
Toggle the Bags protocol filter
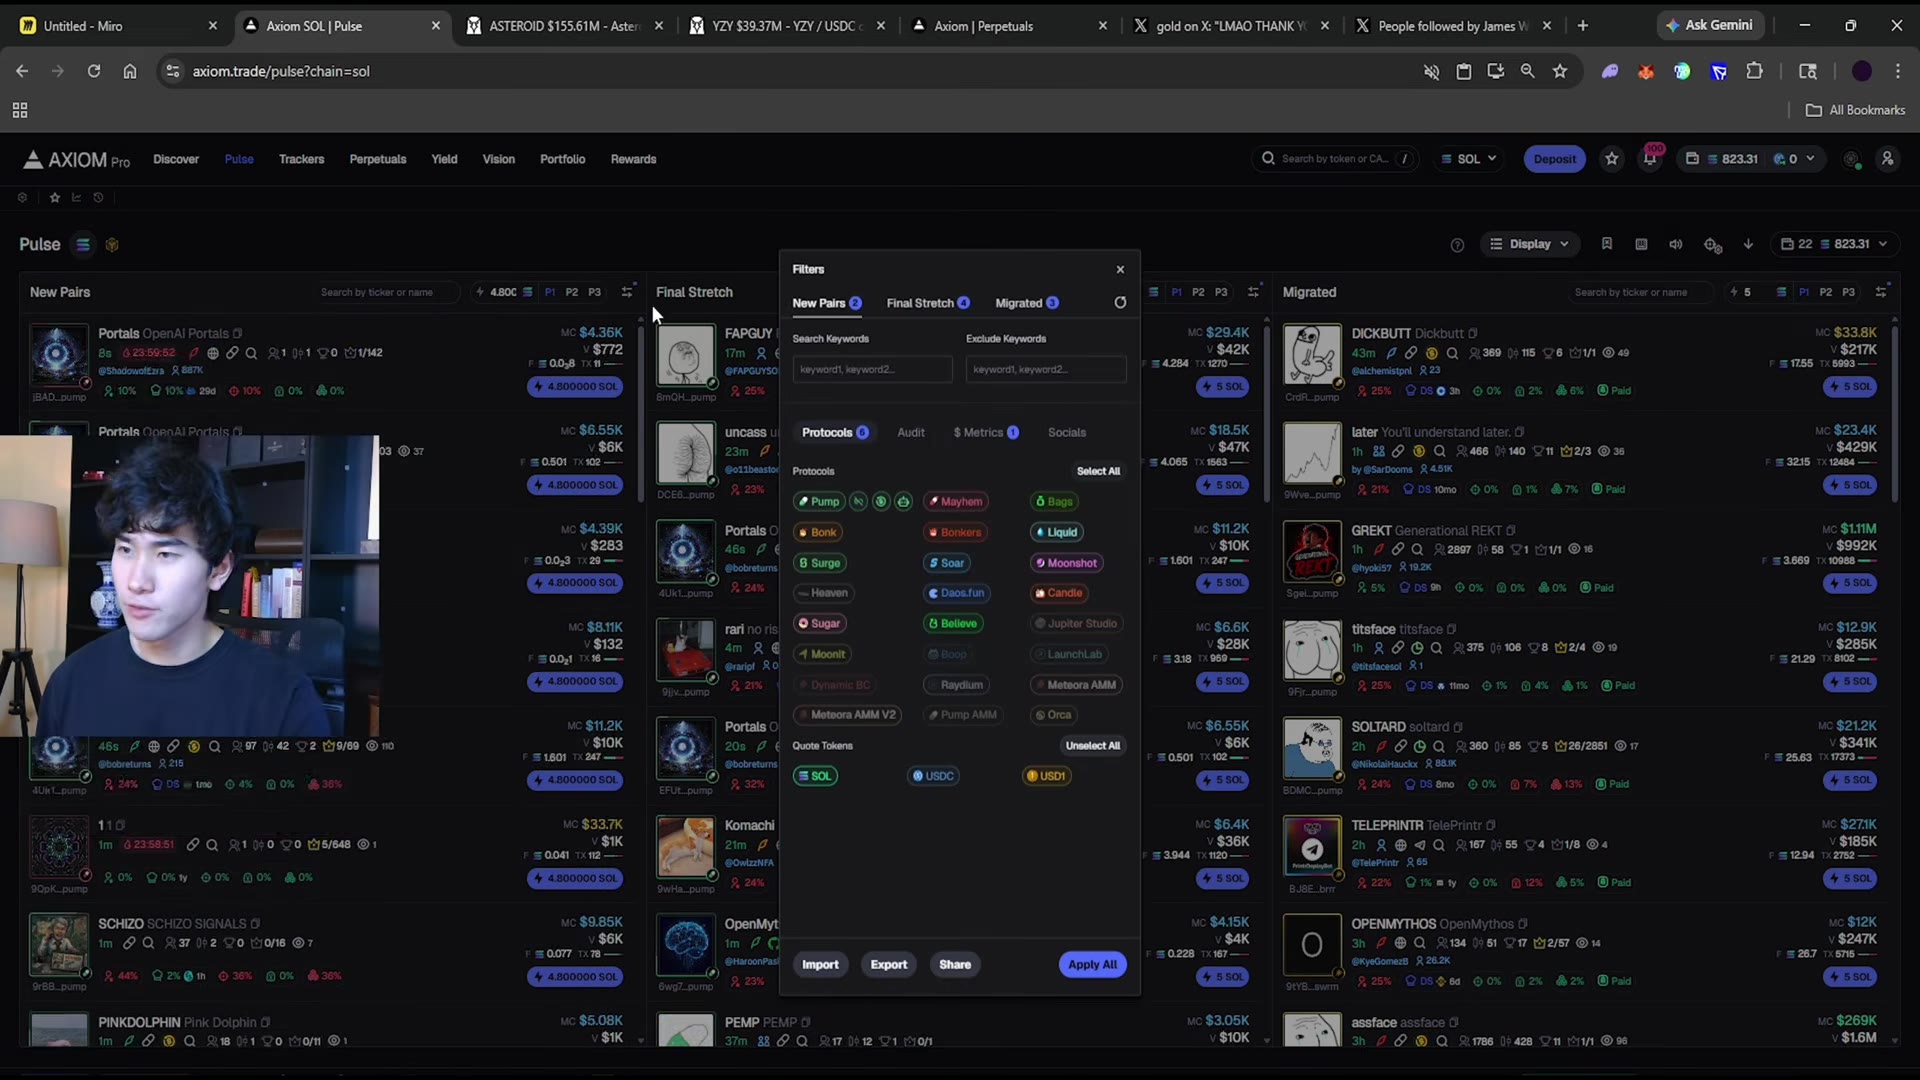pyautogui.click(x=1054, y=502)
